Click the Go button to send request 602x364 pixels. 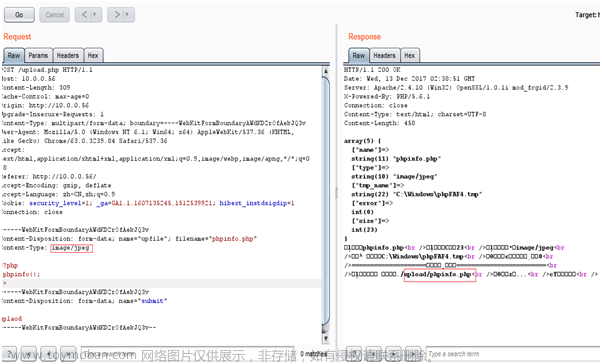coord(19,15)
